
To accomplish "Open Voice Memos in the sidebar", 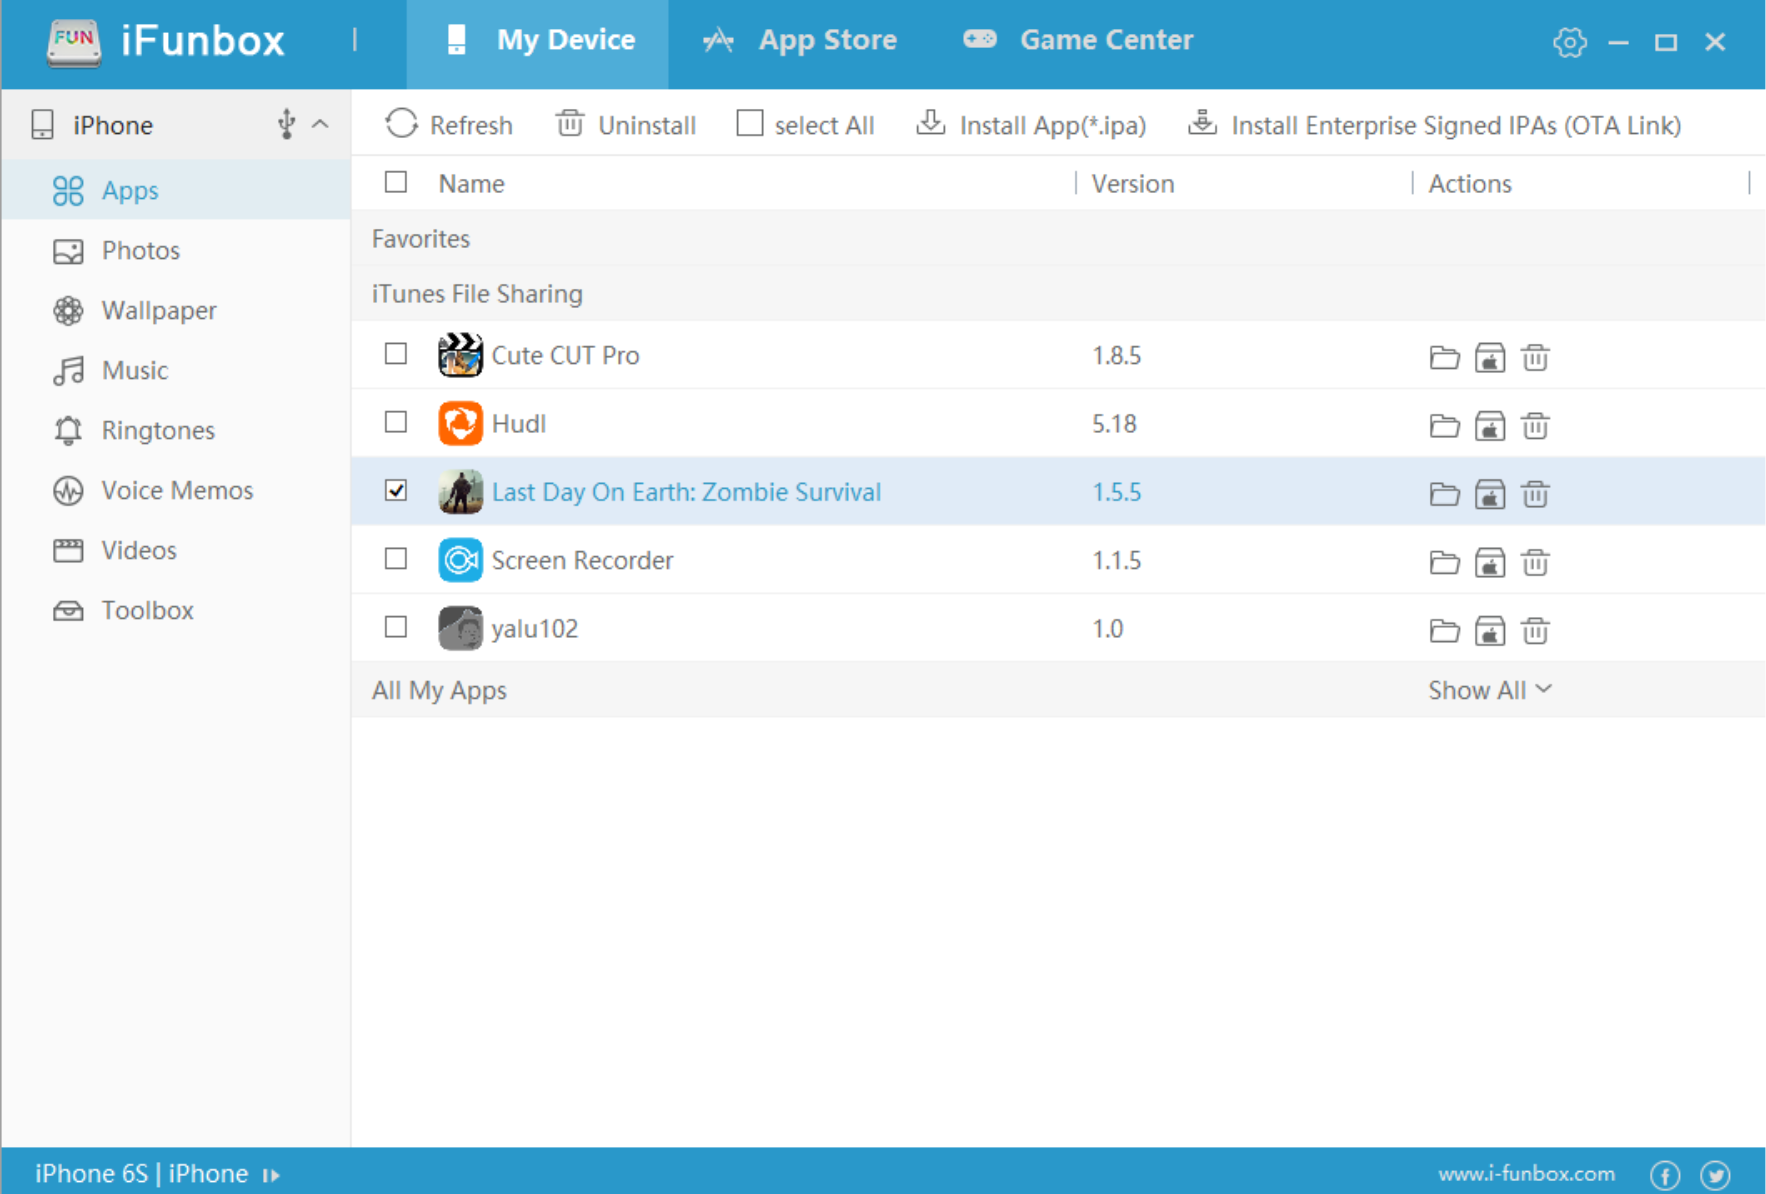I will click(x=176, y=490).
